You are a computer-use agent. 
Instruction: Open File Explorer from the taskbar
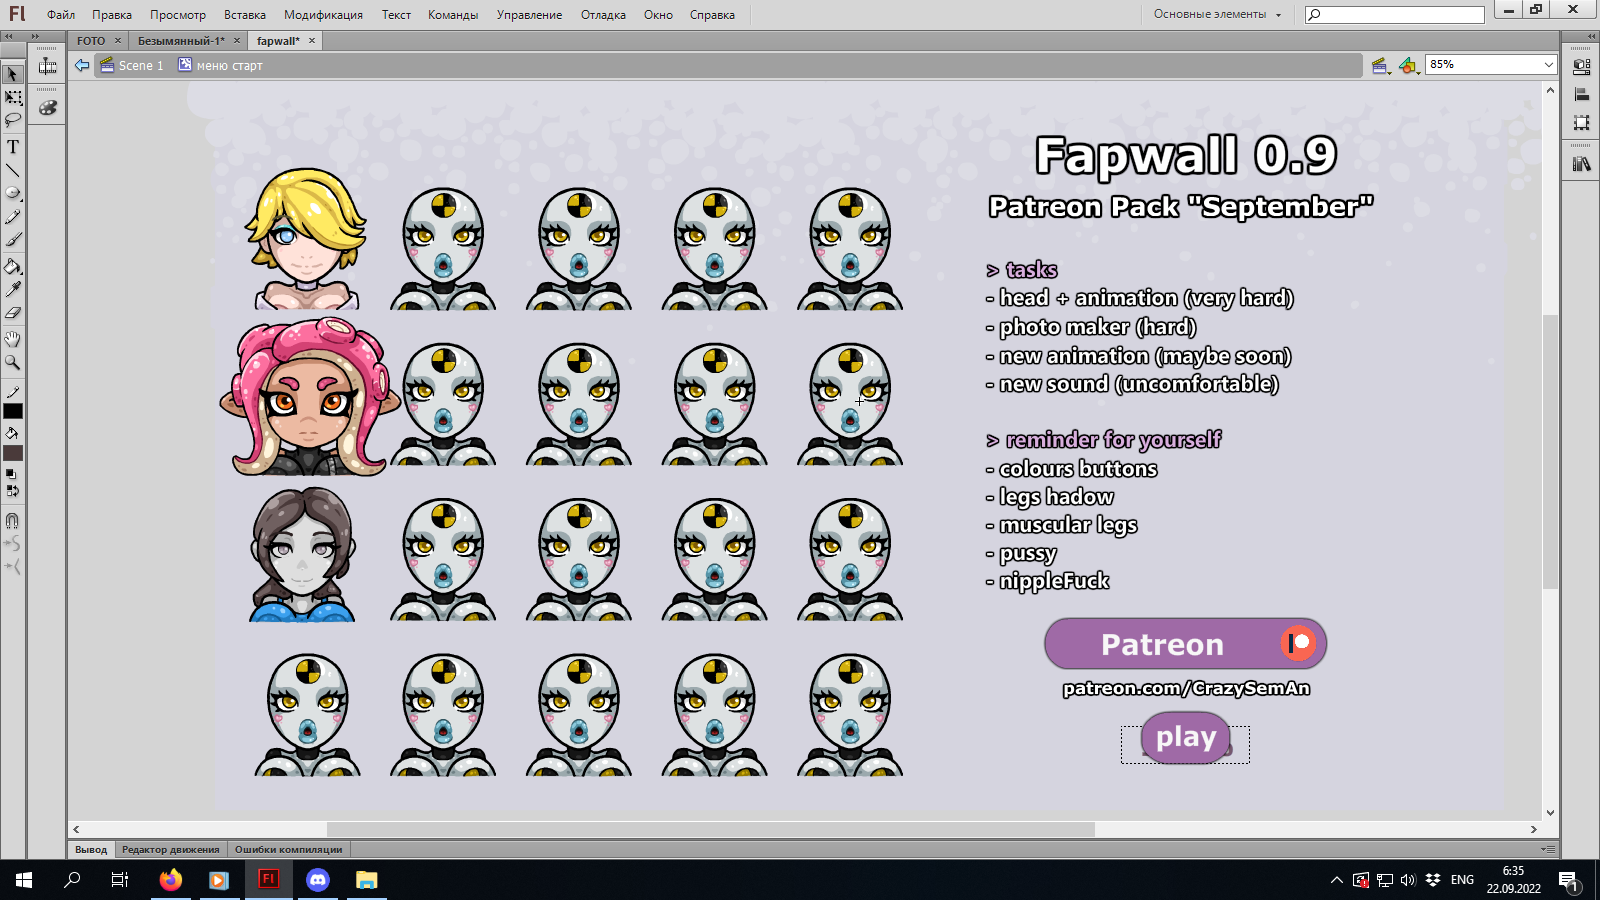point(367,880)
